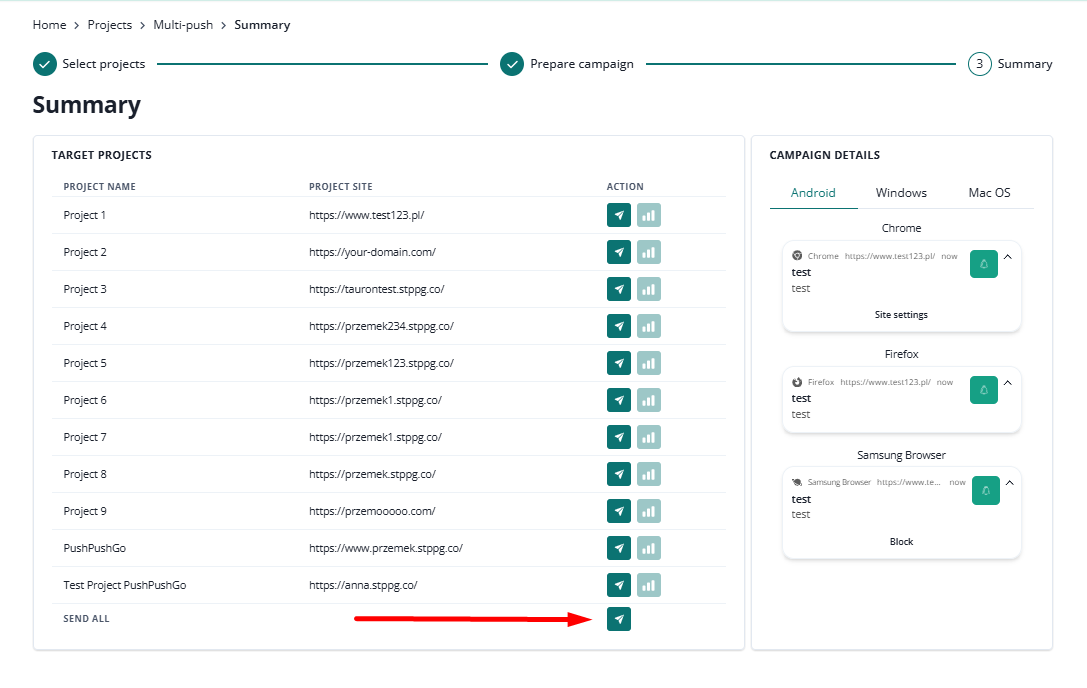The image size is (1087, 688).
Task: Collapse the Samsung Browser notification chevron
Action: [1008, 483]
